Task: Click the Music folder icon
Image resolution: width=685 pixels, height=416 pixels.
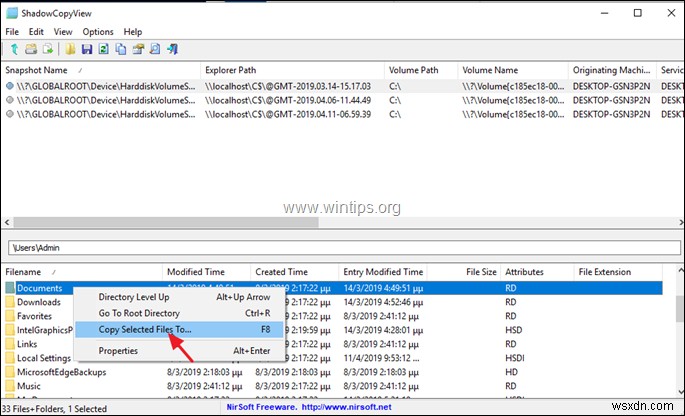Action: click(x=10, y=386)
